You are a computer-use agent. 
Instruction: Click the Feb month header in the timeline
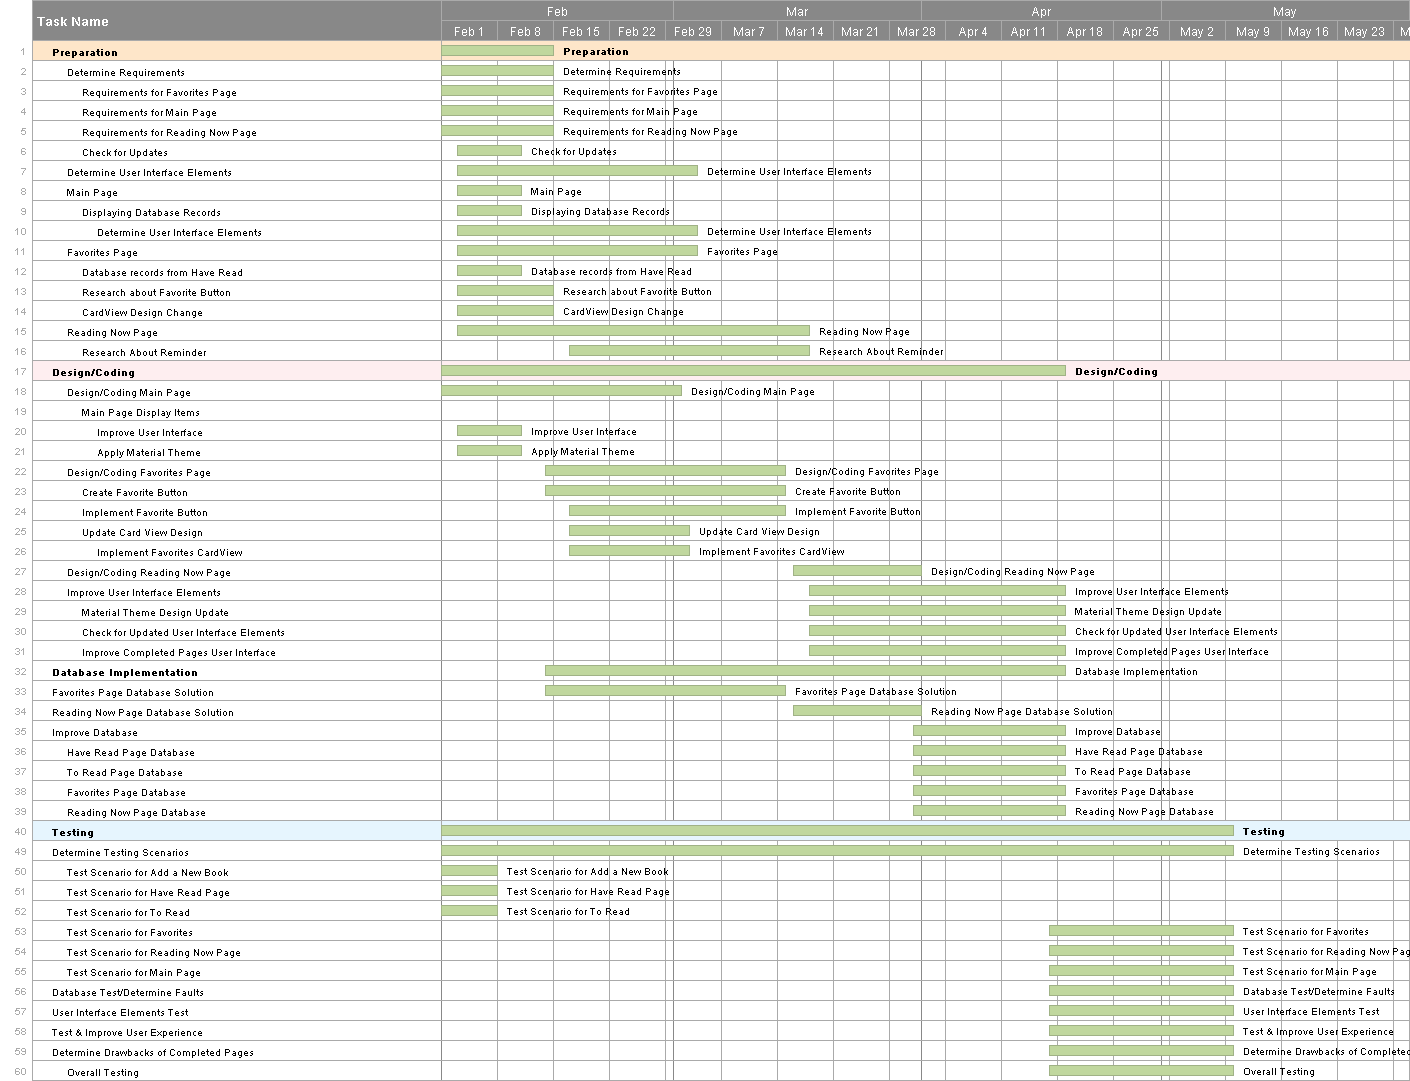pyautogui.click(x=557, y=11)
